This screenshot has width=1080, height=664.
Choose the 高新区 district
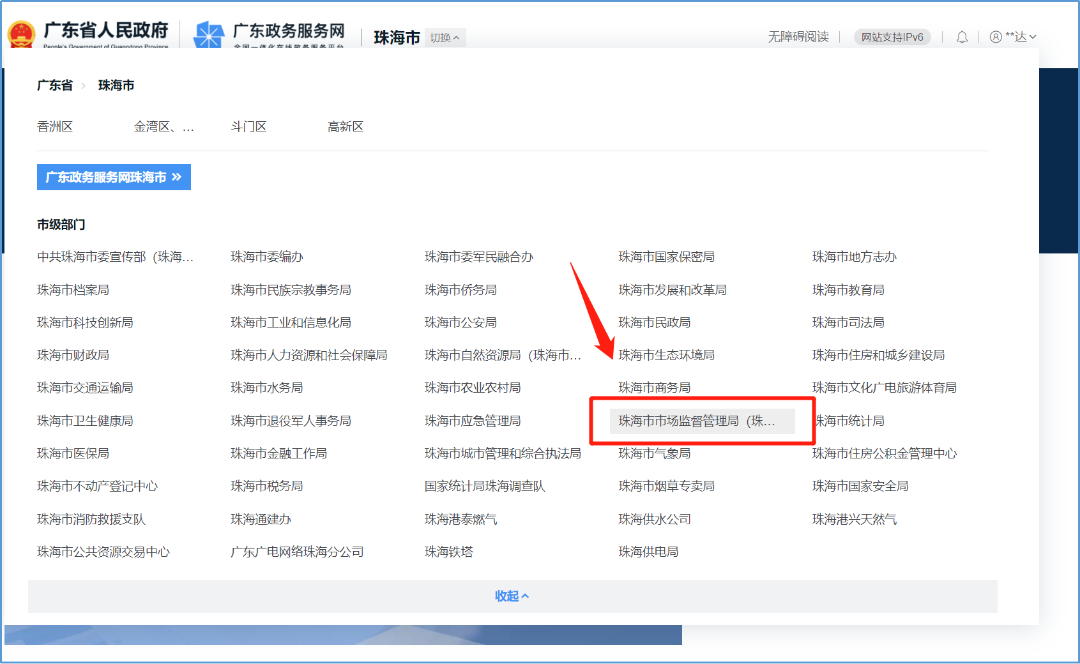[345, 127]
